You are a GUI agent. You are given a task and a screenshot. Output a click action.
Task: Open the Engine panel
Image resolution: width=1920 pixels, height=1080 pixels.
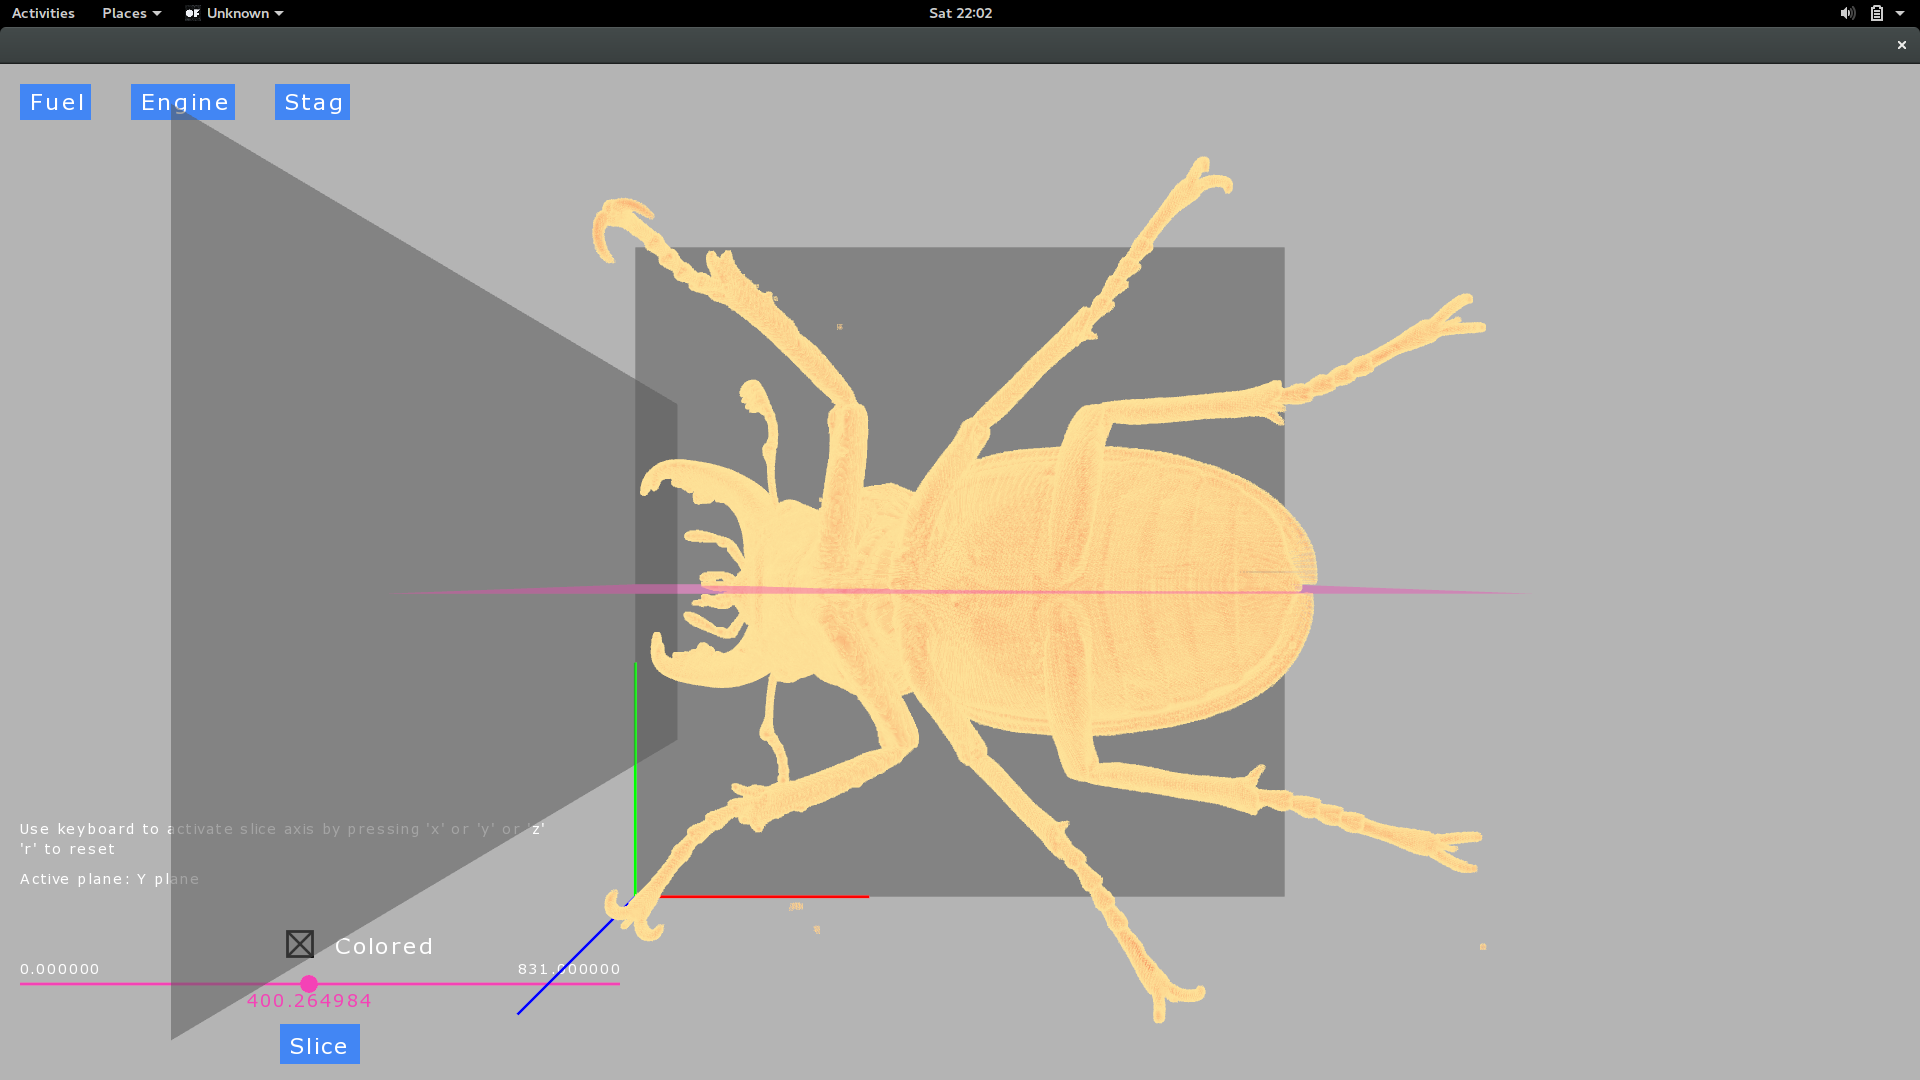pos(185,102)
